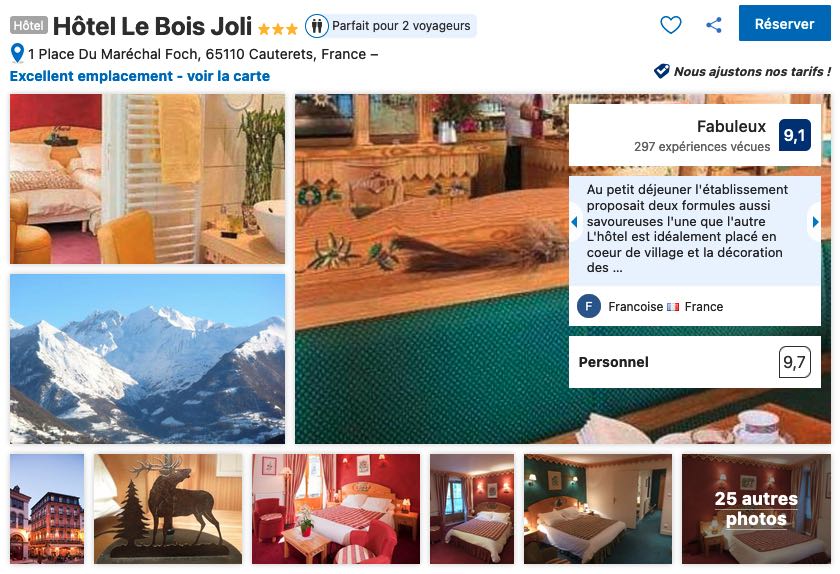This screenshot has height=574, width=840.
Task: Open the snowy mountain view photo
Action: point(147,359)
